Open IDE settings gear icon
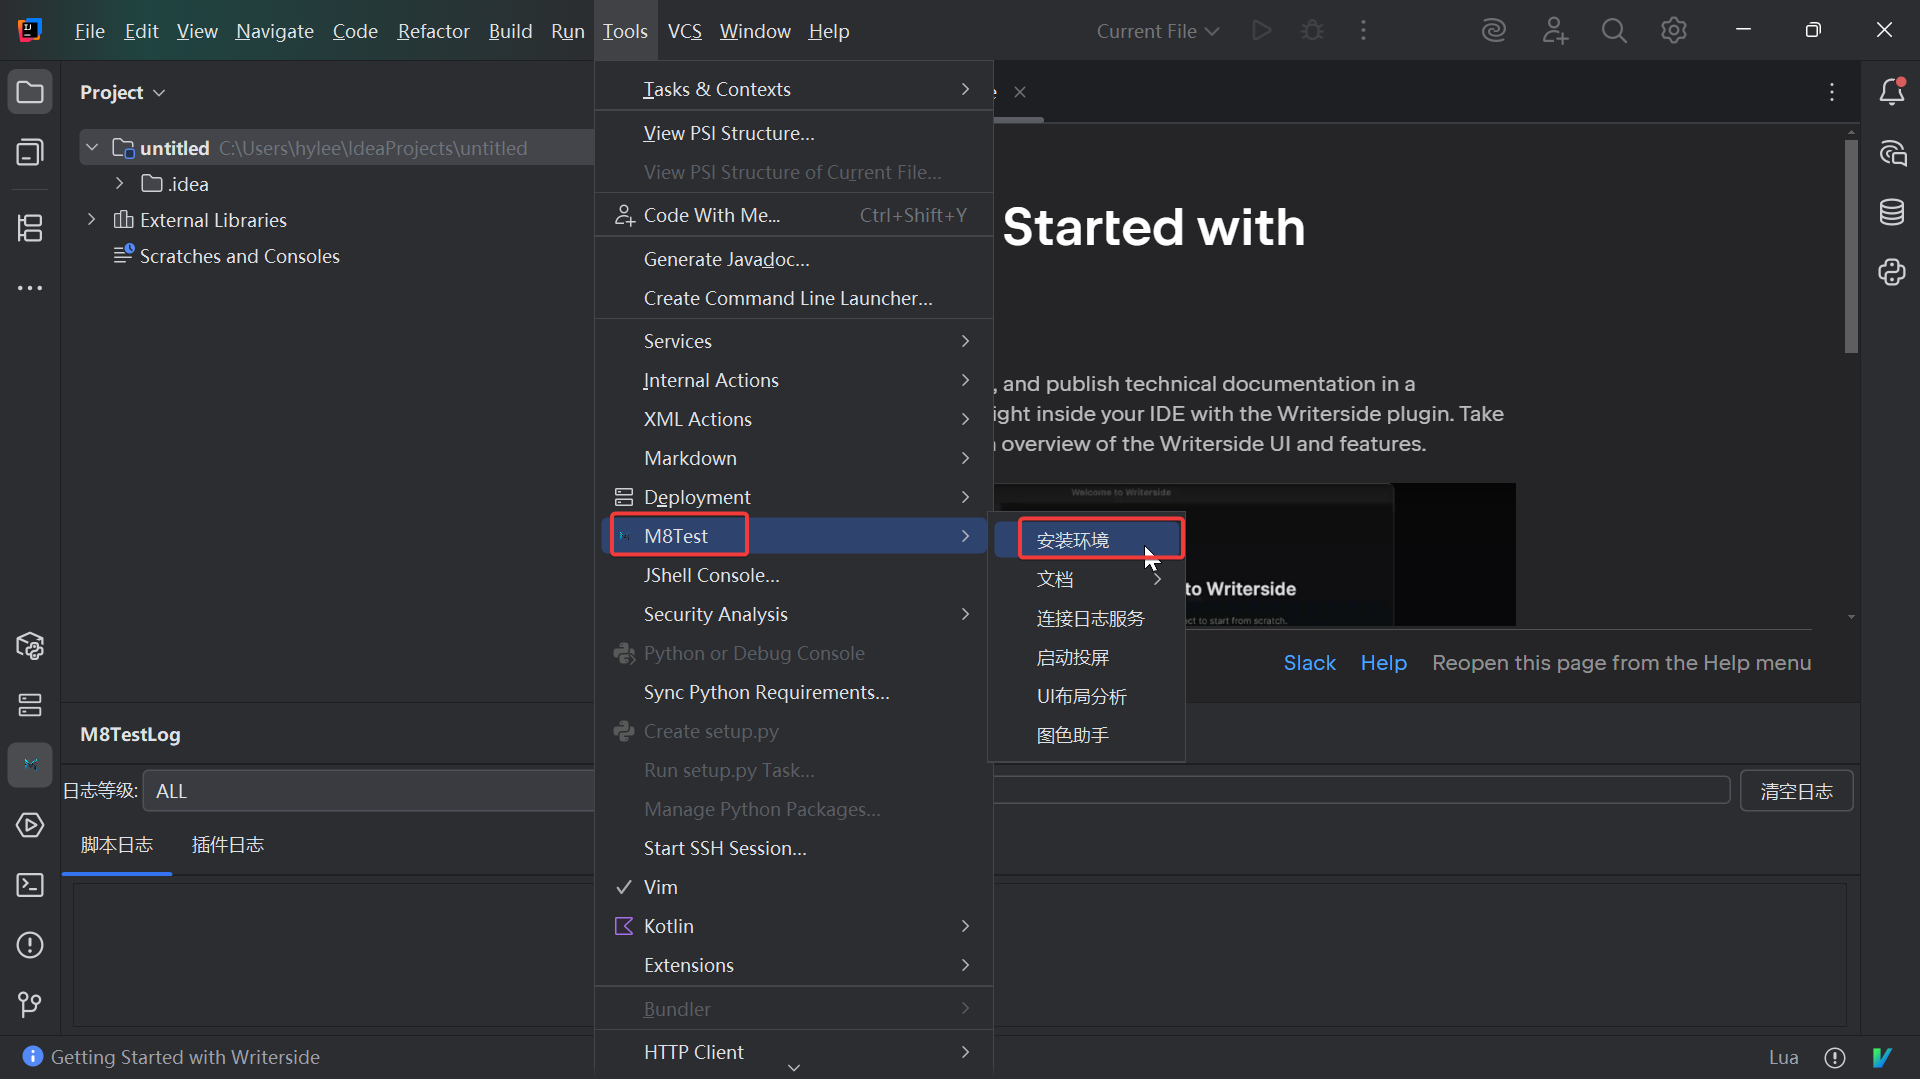The image size is (1920, 1079). pyautogui.click(x=1674, y=31)
